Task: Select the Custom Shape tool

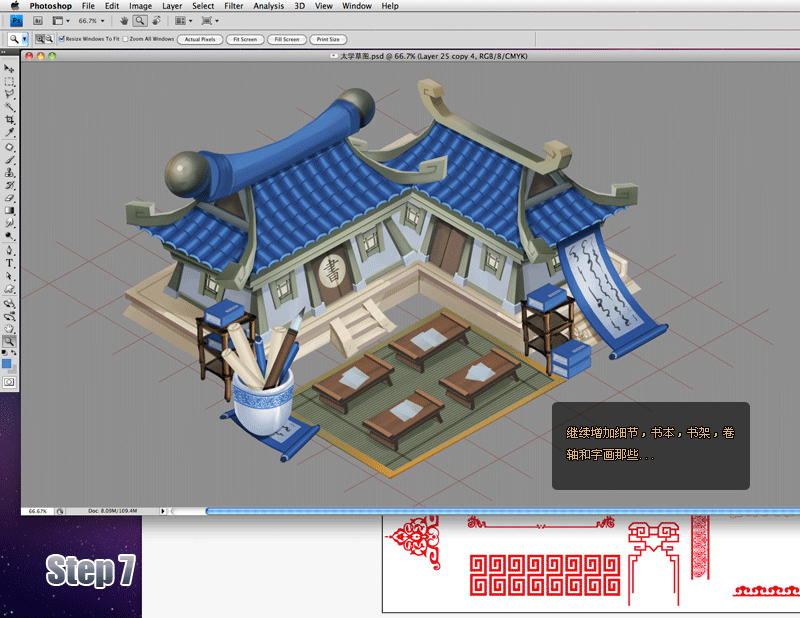Action: (x=9, y=289)
